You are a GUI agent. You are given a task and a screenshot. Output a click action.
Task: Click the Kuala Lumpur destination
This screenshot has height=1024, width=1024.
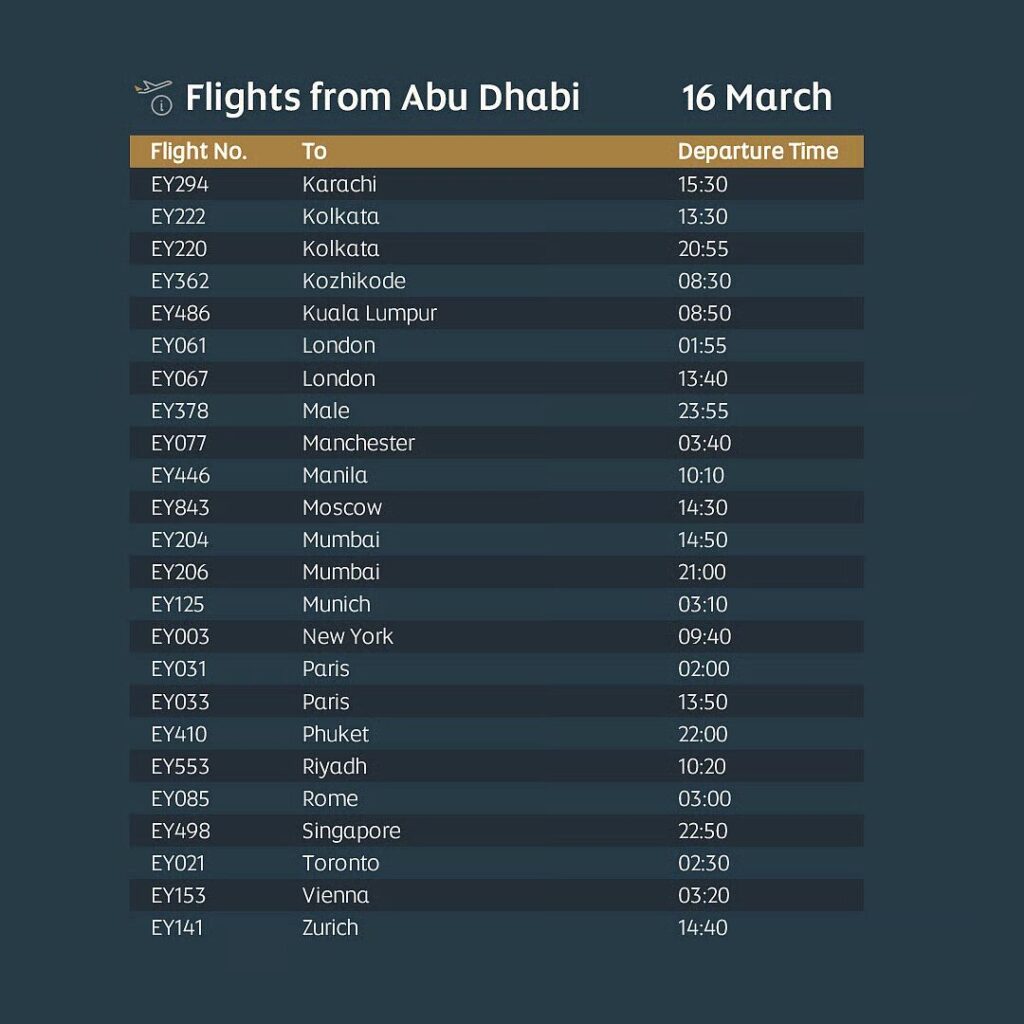point(369,313)
